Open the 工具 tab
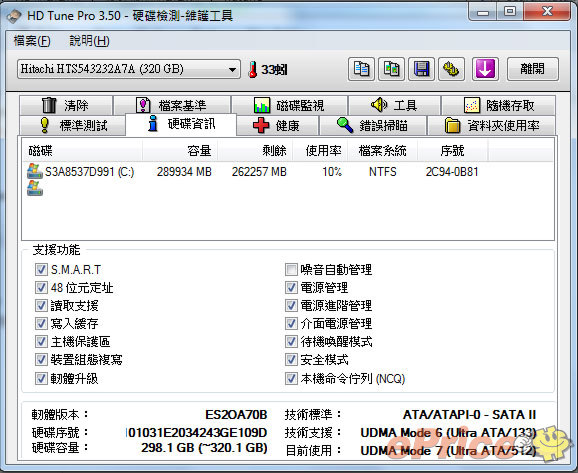Viewport: 578px width, 473px height. [x=394, y=105]
